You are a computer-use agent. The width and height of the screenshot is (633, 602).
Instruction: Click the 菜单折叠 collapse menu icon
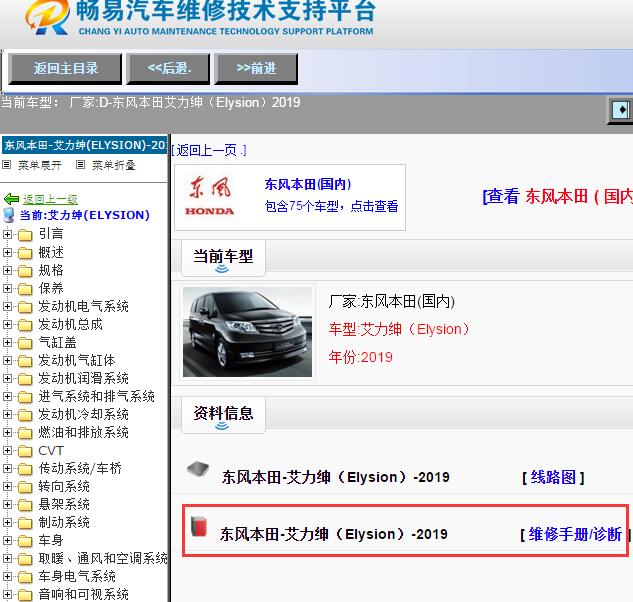(x=80, y=164)
